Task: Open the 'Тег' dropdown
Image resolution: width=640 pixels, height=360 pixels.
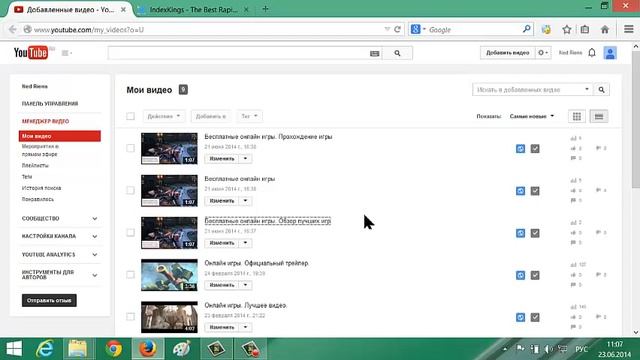Action: pos(249,116)
